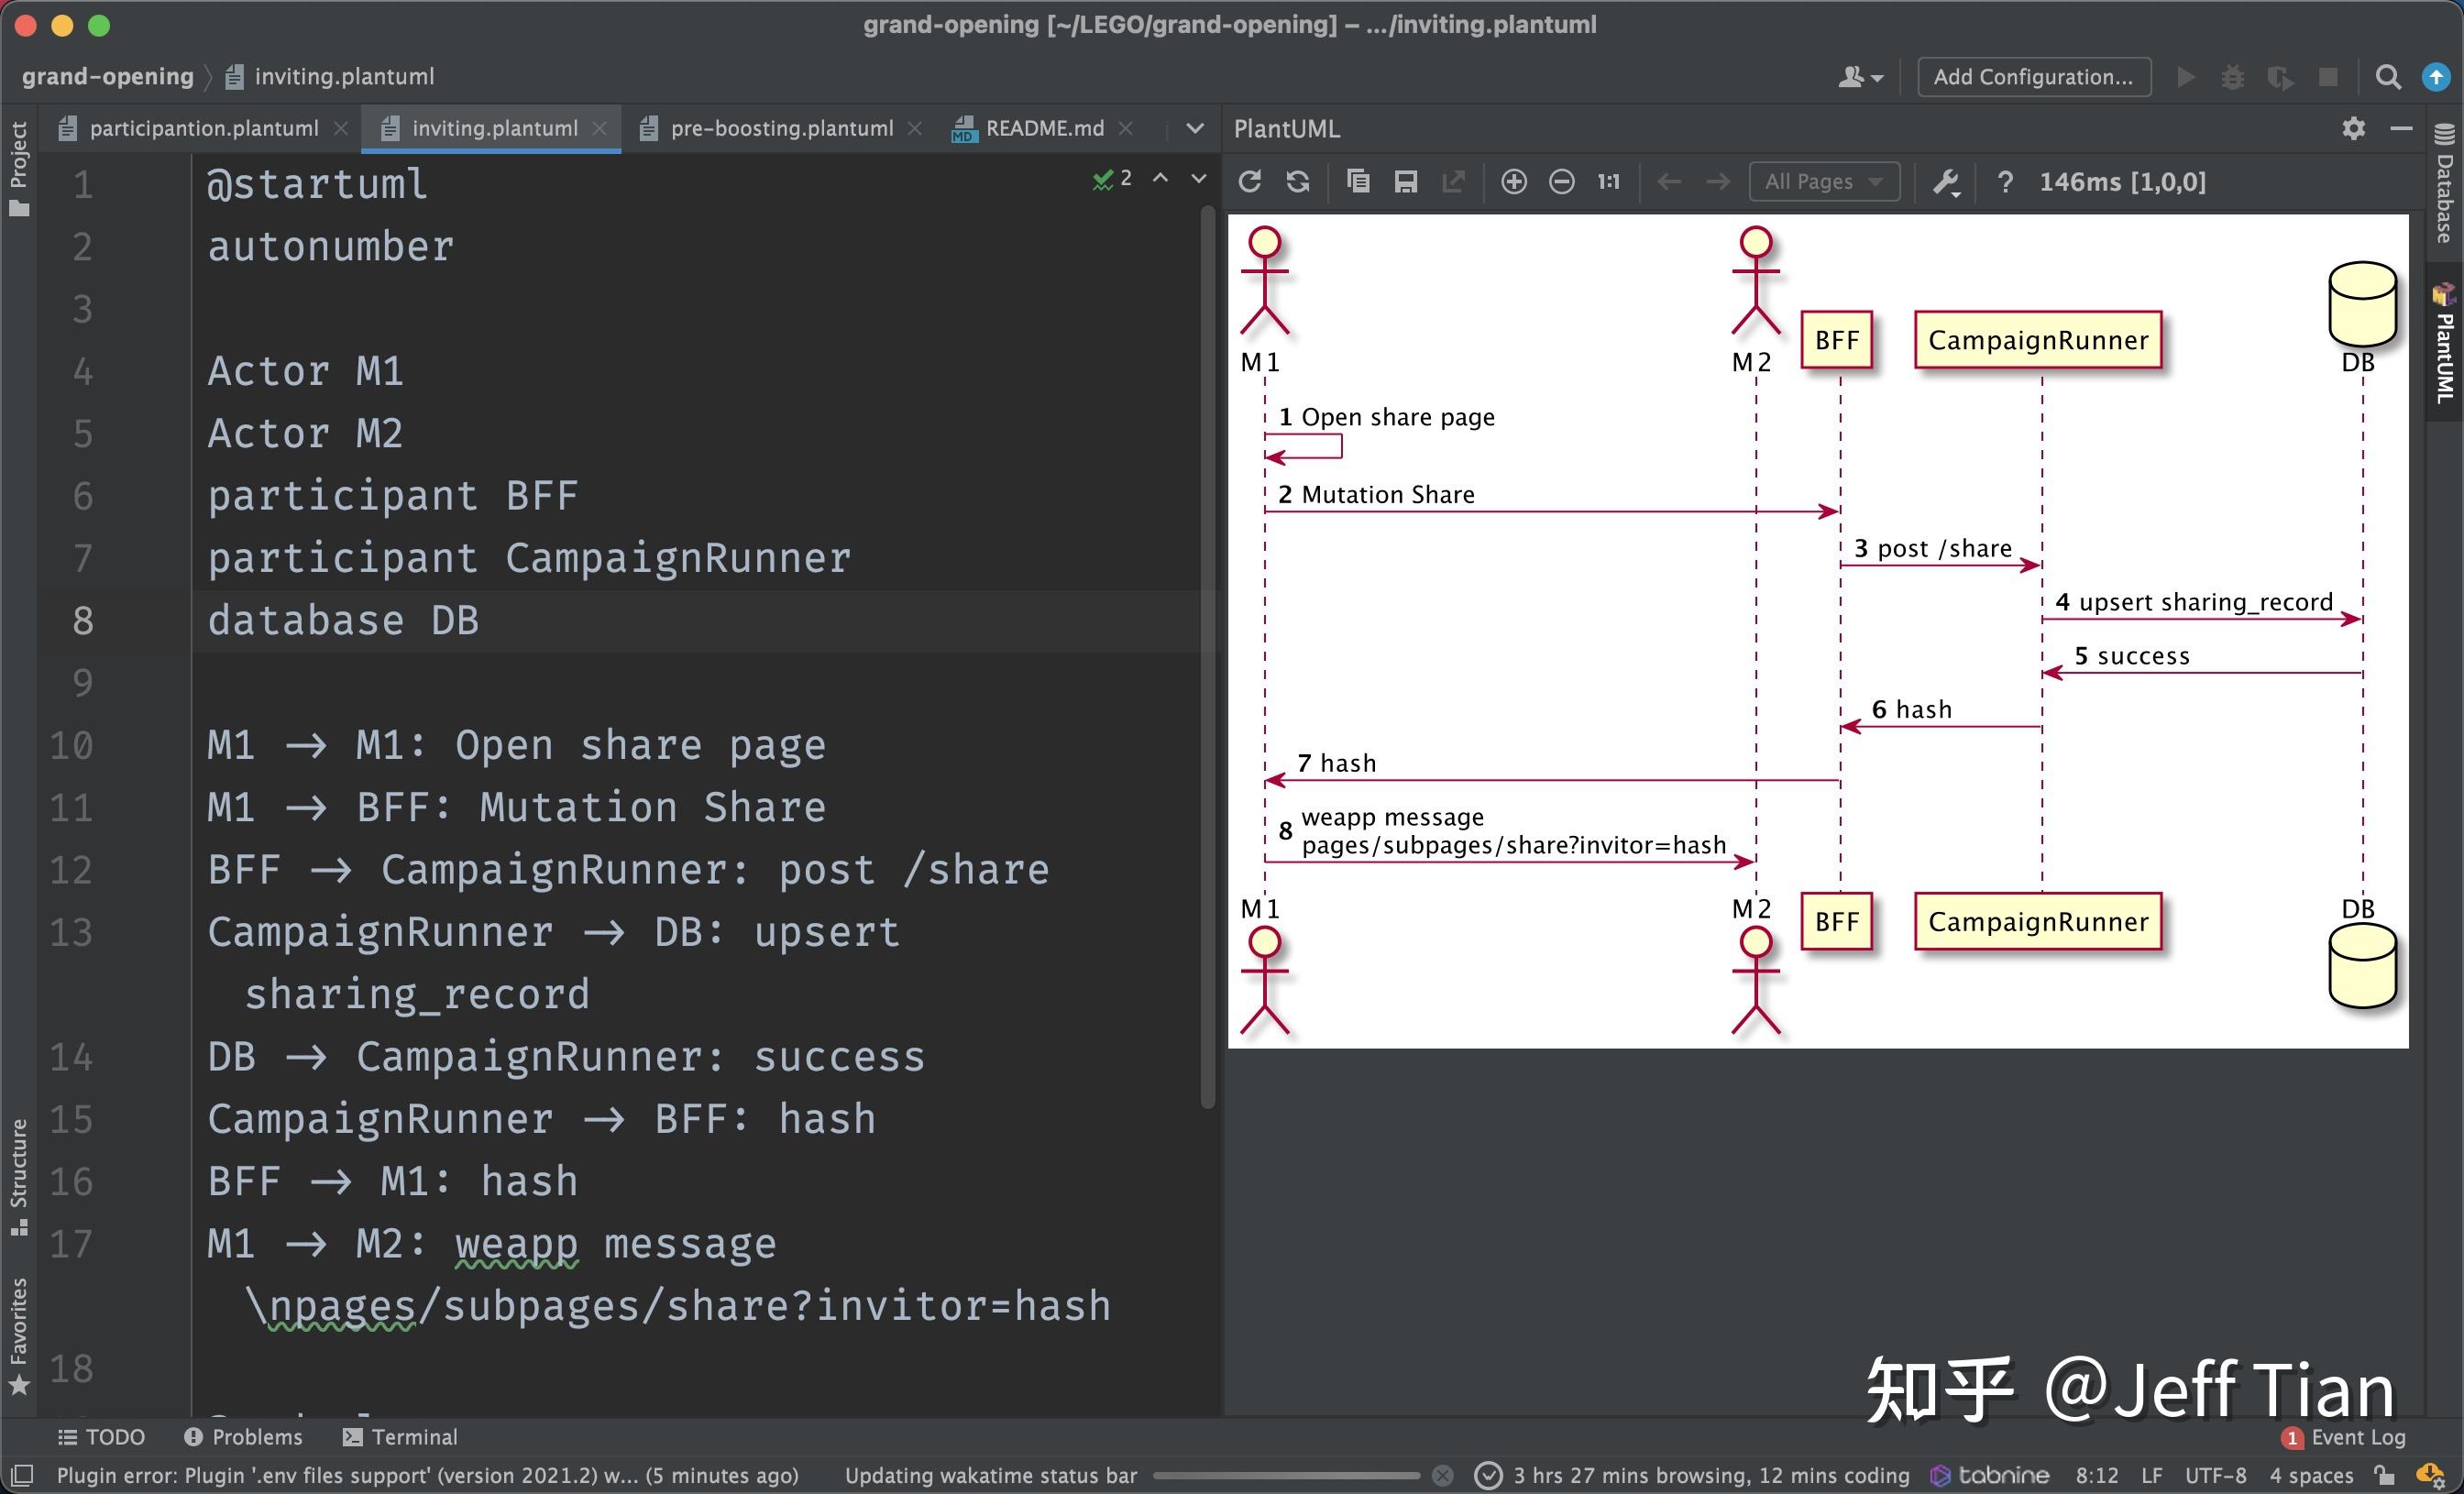Screen dimensions: 2464x1494
Task: Show hidden editor tabs chevron
Action: click(1194, 128)
